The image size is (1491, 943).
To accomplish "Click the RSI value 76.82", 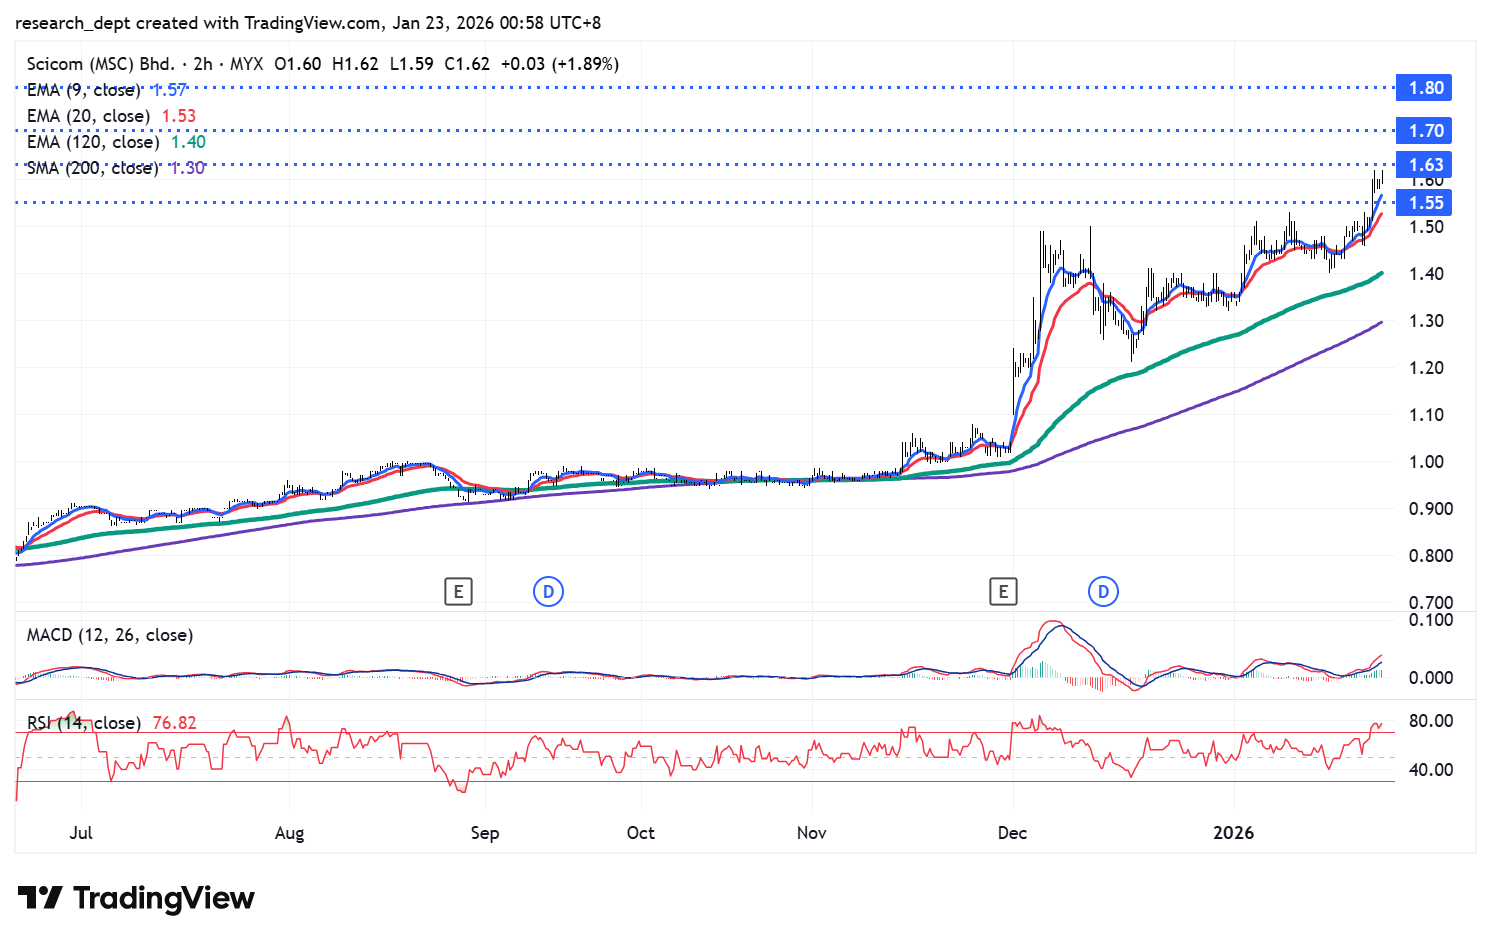I will coord(174,723).
